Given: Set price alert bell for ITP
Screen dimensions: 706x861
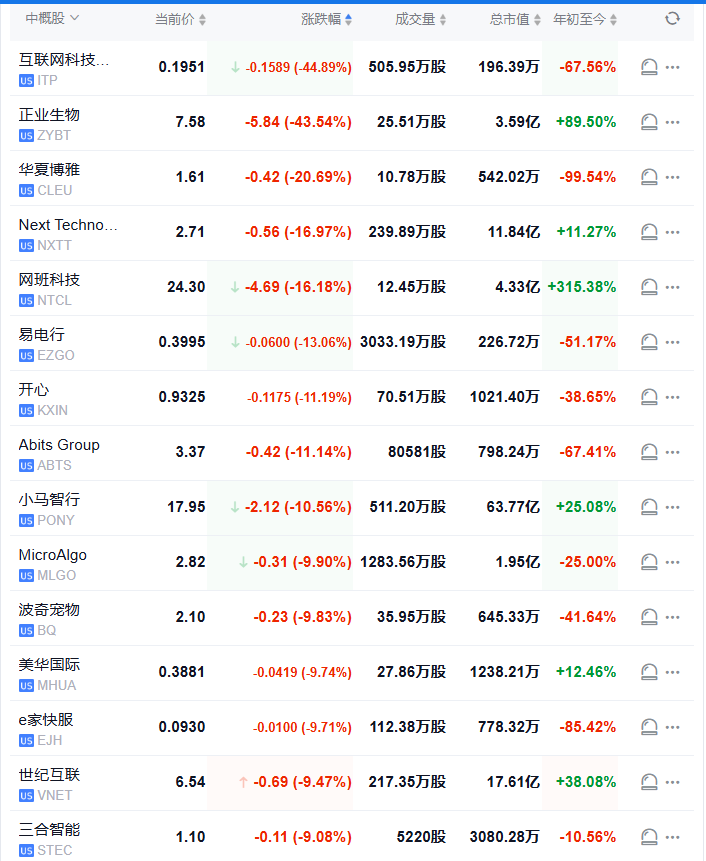Looking at the screenshot, I should 649,67.
